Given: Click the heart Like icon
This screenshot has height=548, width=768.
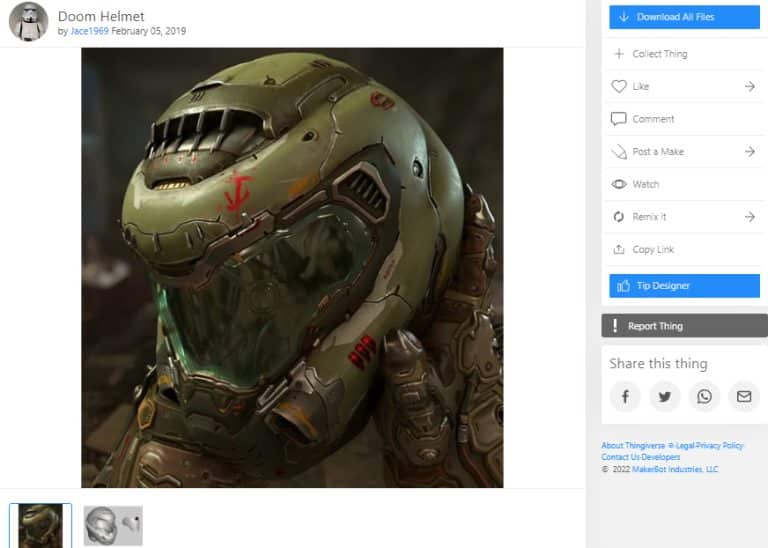Looking at the screenshot, I should coord(619,86).
